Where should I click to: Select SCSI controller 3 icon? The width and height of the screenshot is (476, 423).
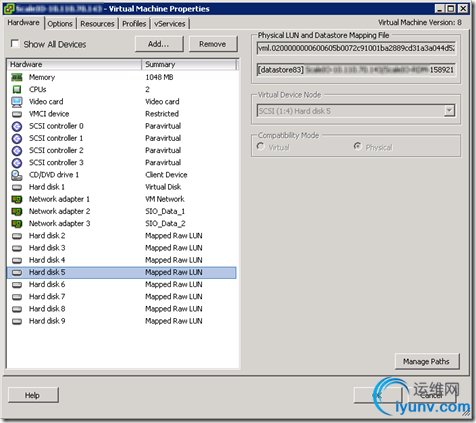pyautogui.click(x=17, y=163)
